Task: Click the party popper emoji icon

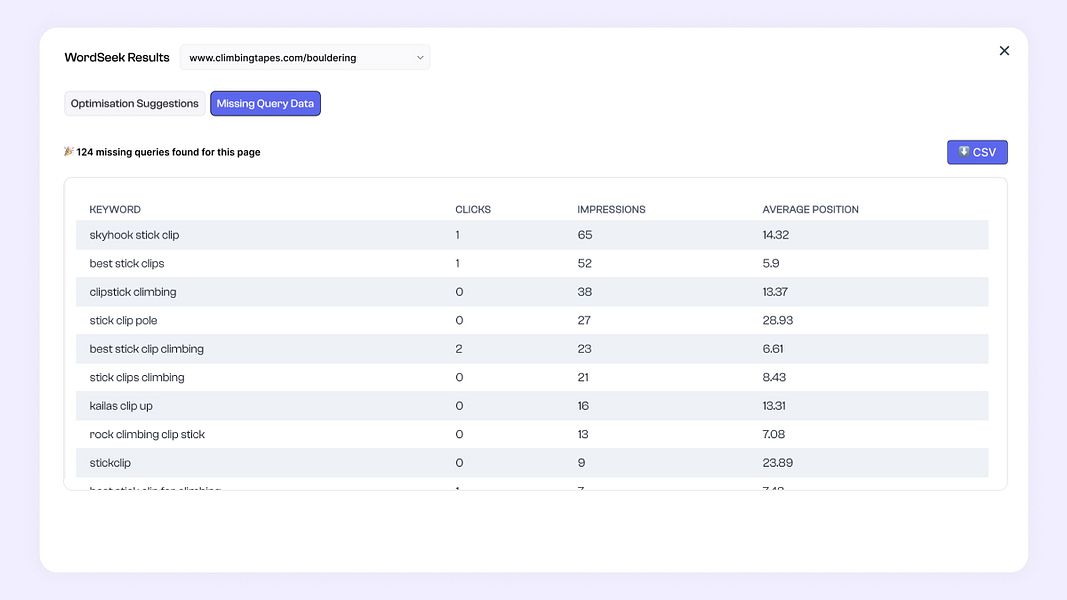Action: pos(69,152)
